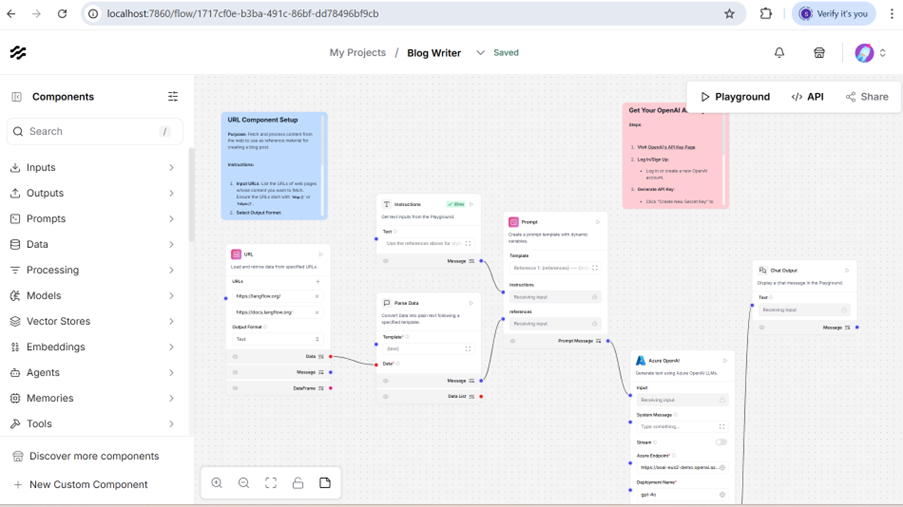
Task: Remove the docs.langflow.org URL entry
Action: point(317,312)
